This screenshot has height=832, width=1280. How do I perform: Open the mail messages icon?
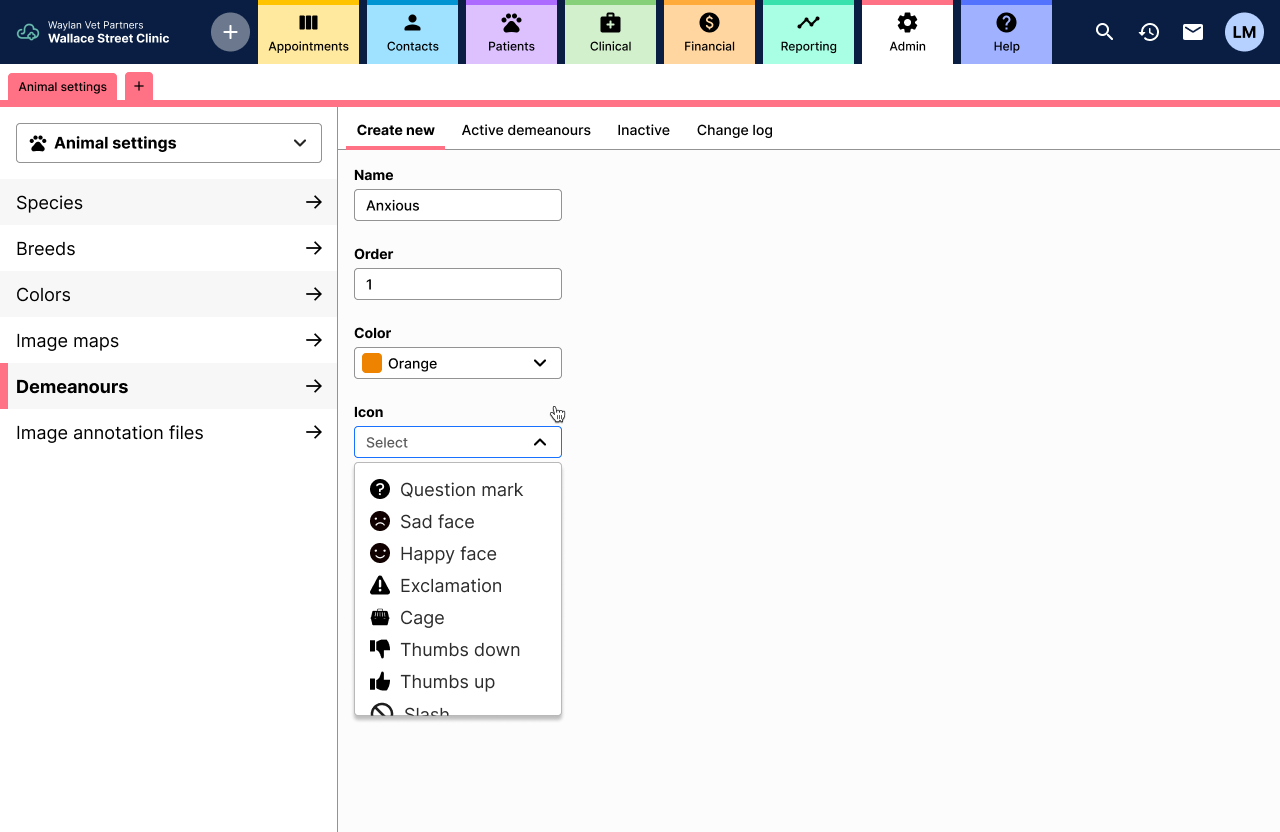click(x=1193, y=32)
